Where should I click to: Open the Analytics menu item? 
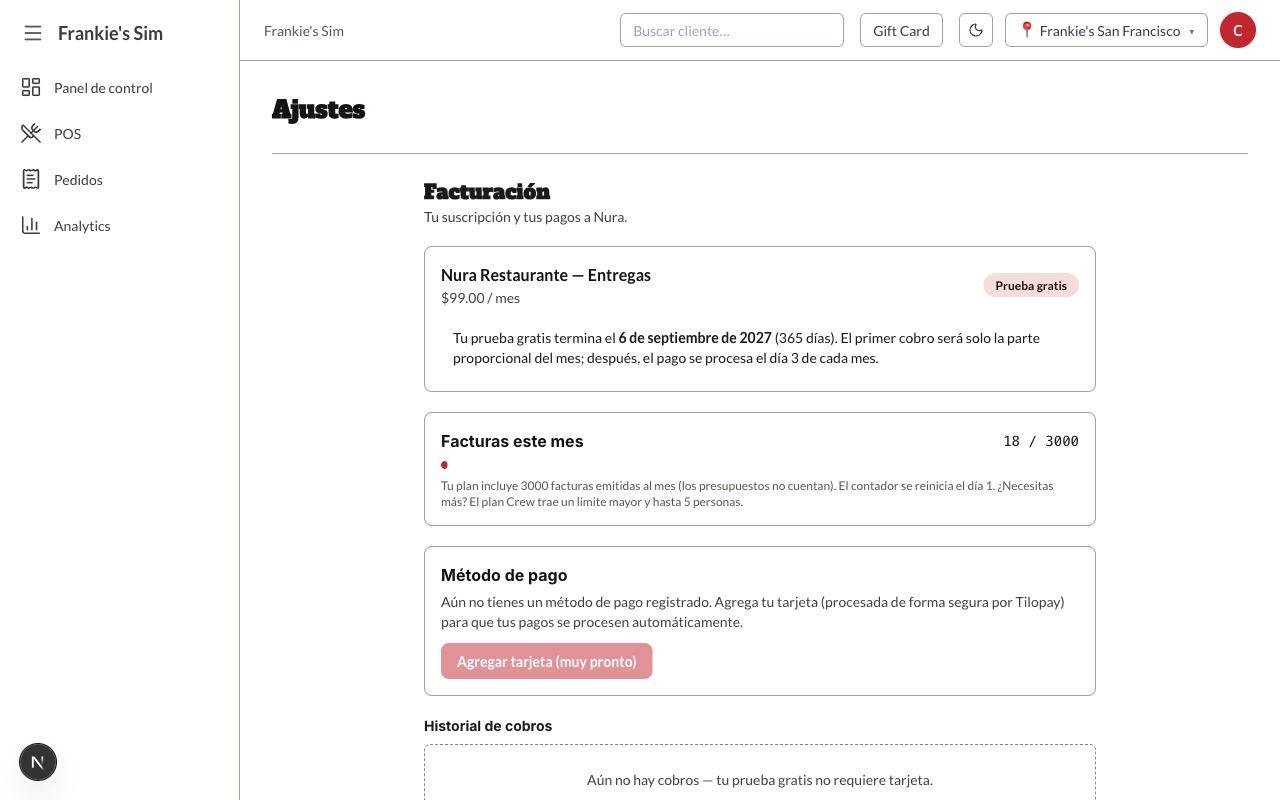pyautogui.click(x=119, y=226)
